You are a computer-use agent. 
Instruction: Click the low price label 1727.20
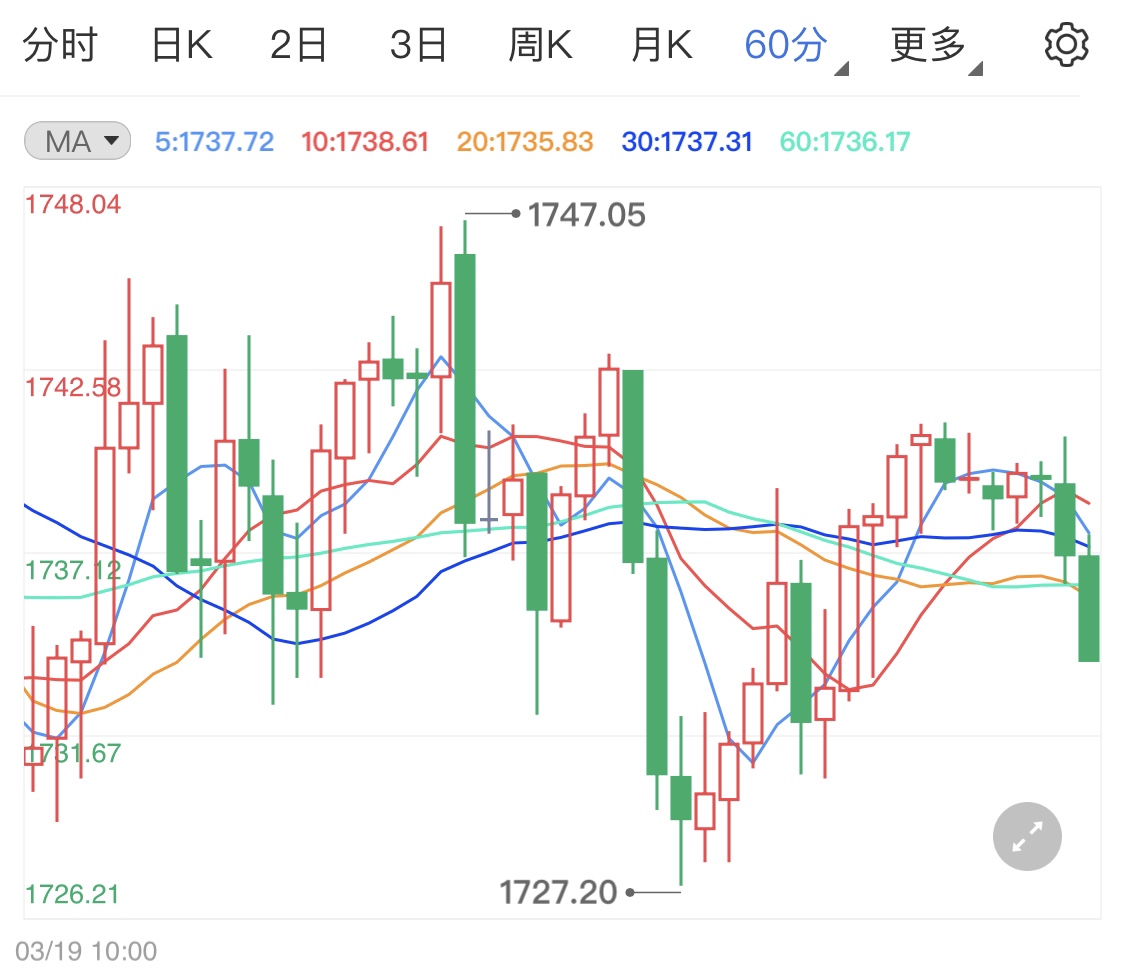coord(558,893)
